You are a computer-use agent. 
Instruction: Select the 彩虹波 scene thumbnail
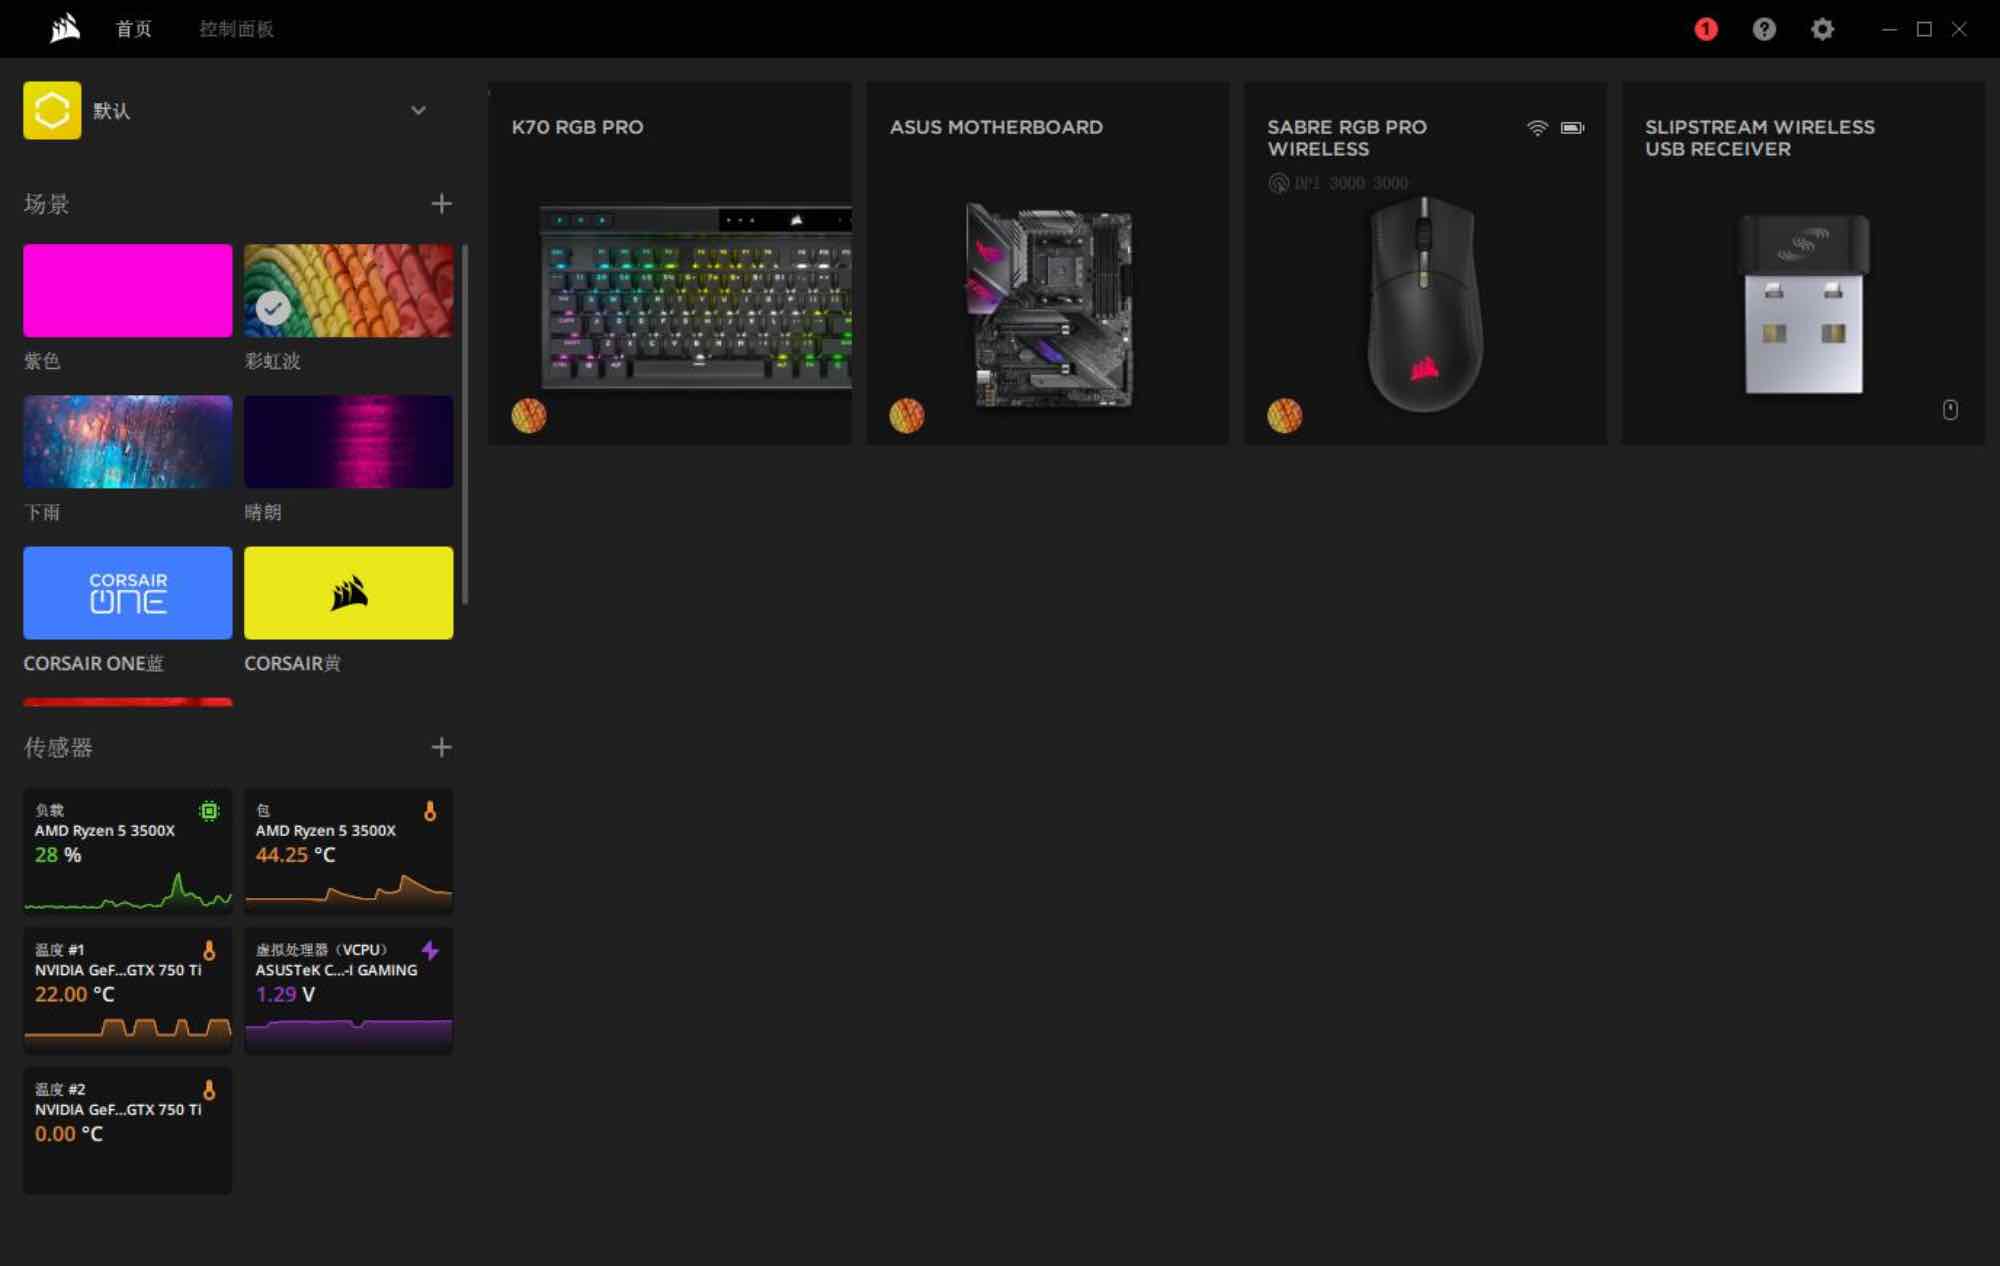(348, 291)
